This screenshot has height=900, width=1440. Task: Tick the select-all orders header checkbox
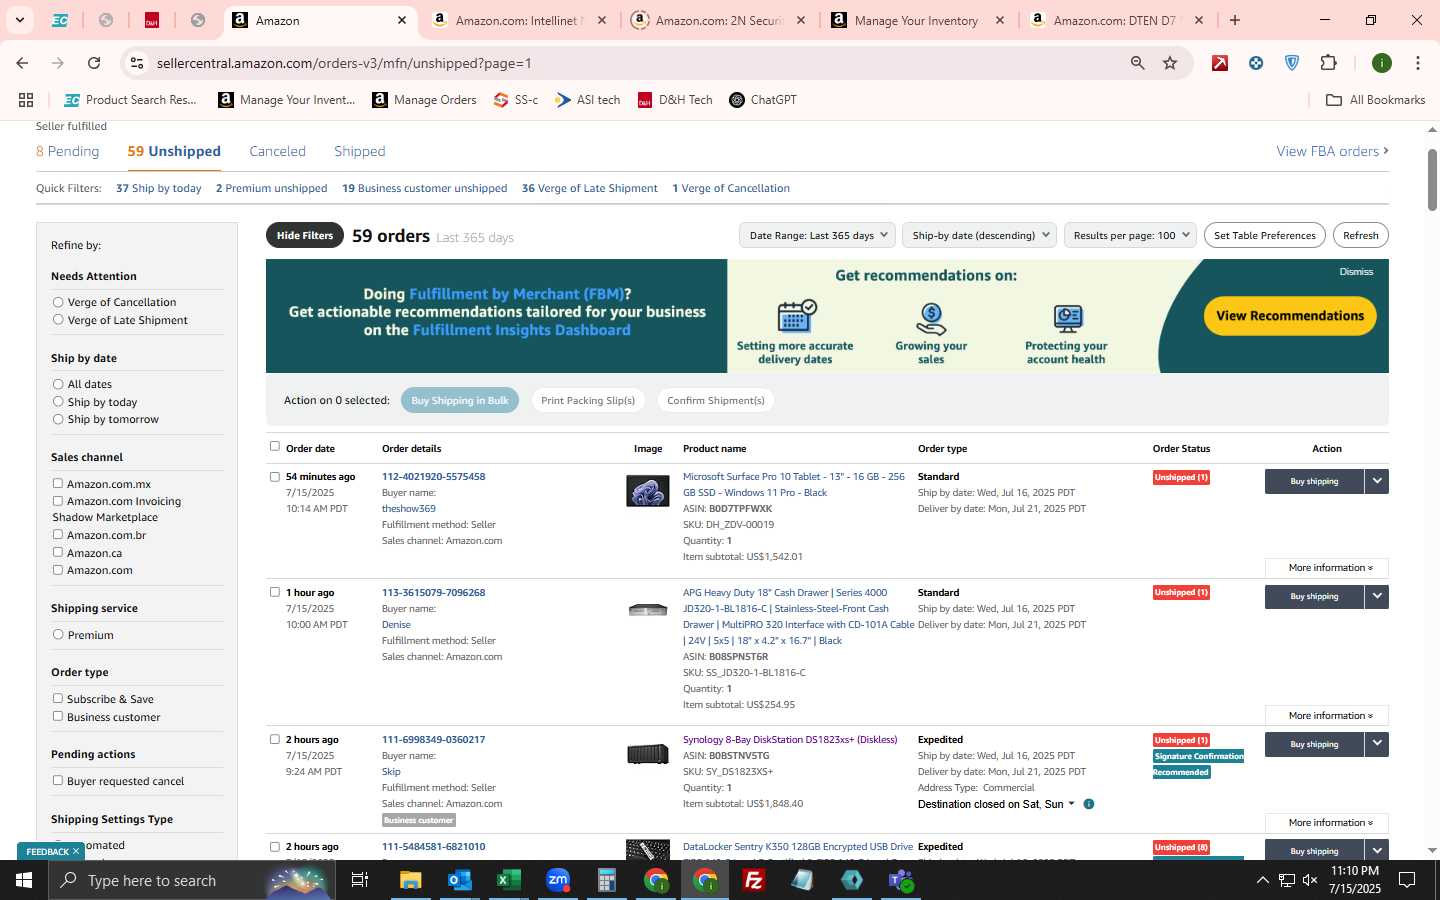(x=275, y=447)
